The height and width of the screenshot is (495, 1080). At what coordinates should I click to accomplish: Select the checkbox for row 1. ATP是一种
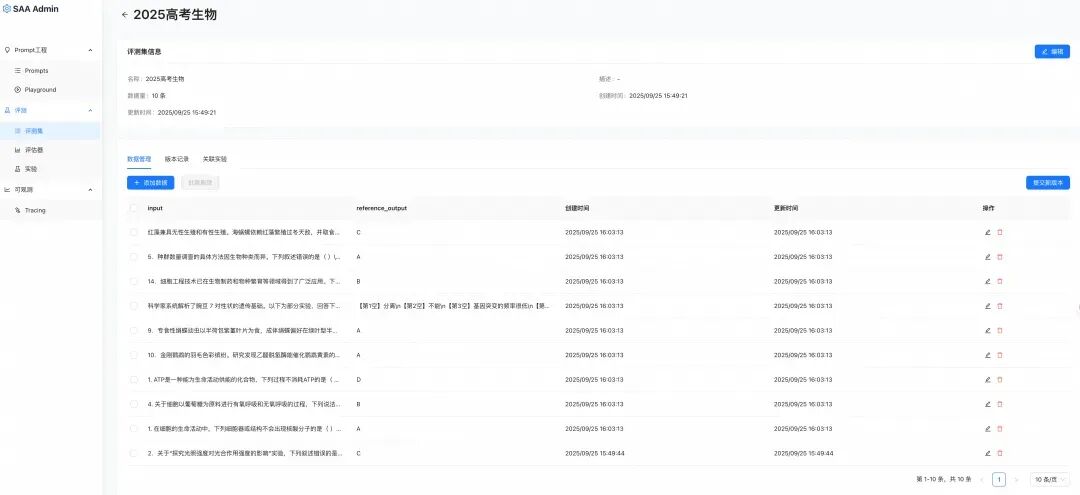134,379
